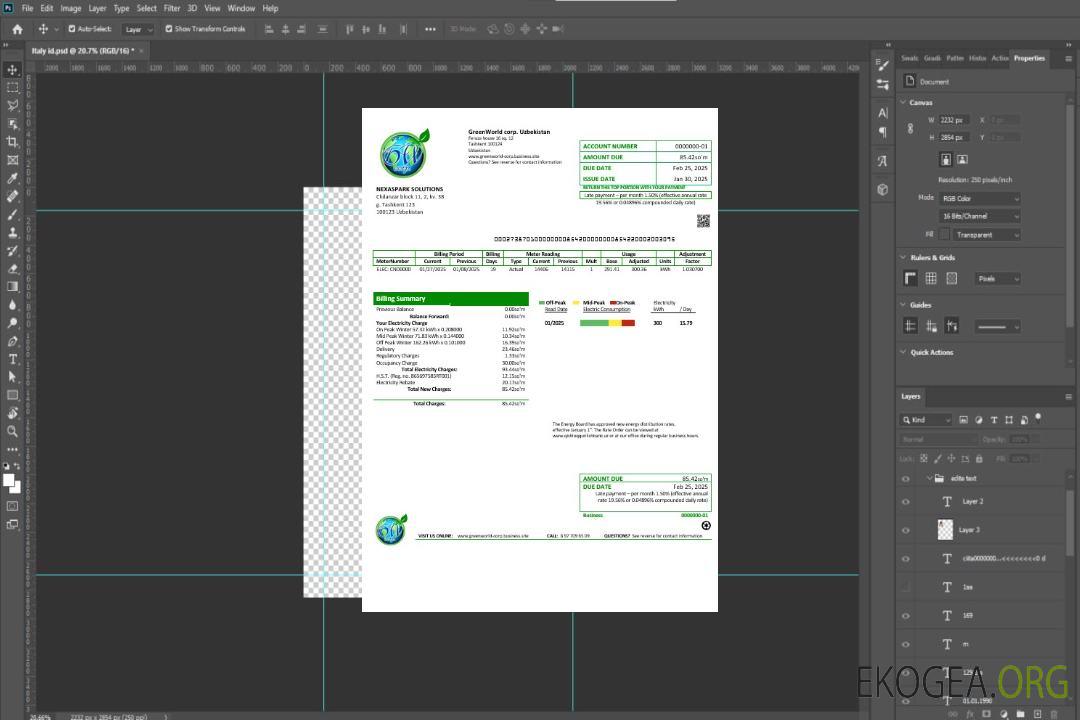Hide Layer 3 visibility eye
Image resolution: width=1080 pixels, height=720 pixels.
(x=906, y=531)
